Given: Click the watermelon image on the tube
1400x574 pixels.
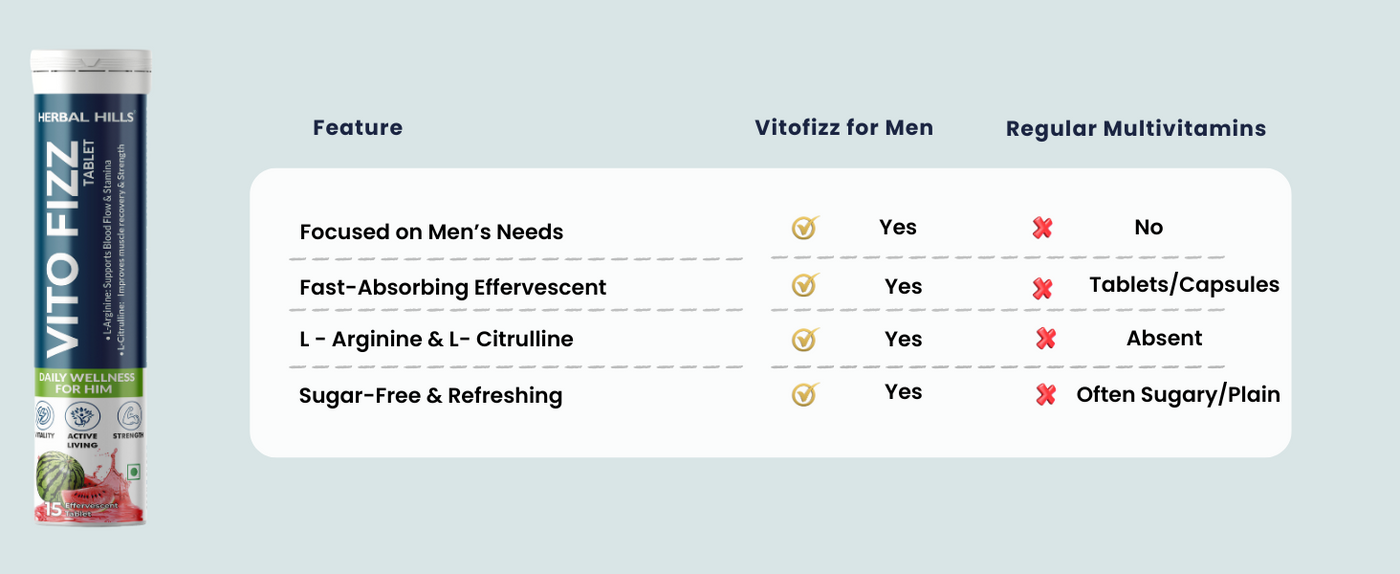Looking at the screenshot, I should pos(64,476).
